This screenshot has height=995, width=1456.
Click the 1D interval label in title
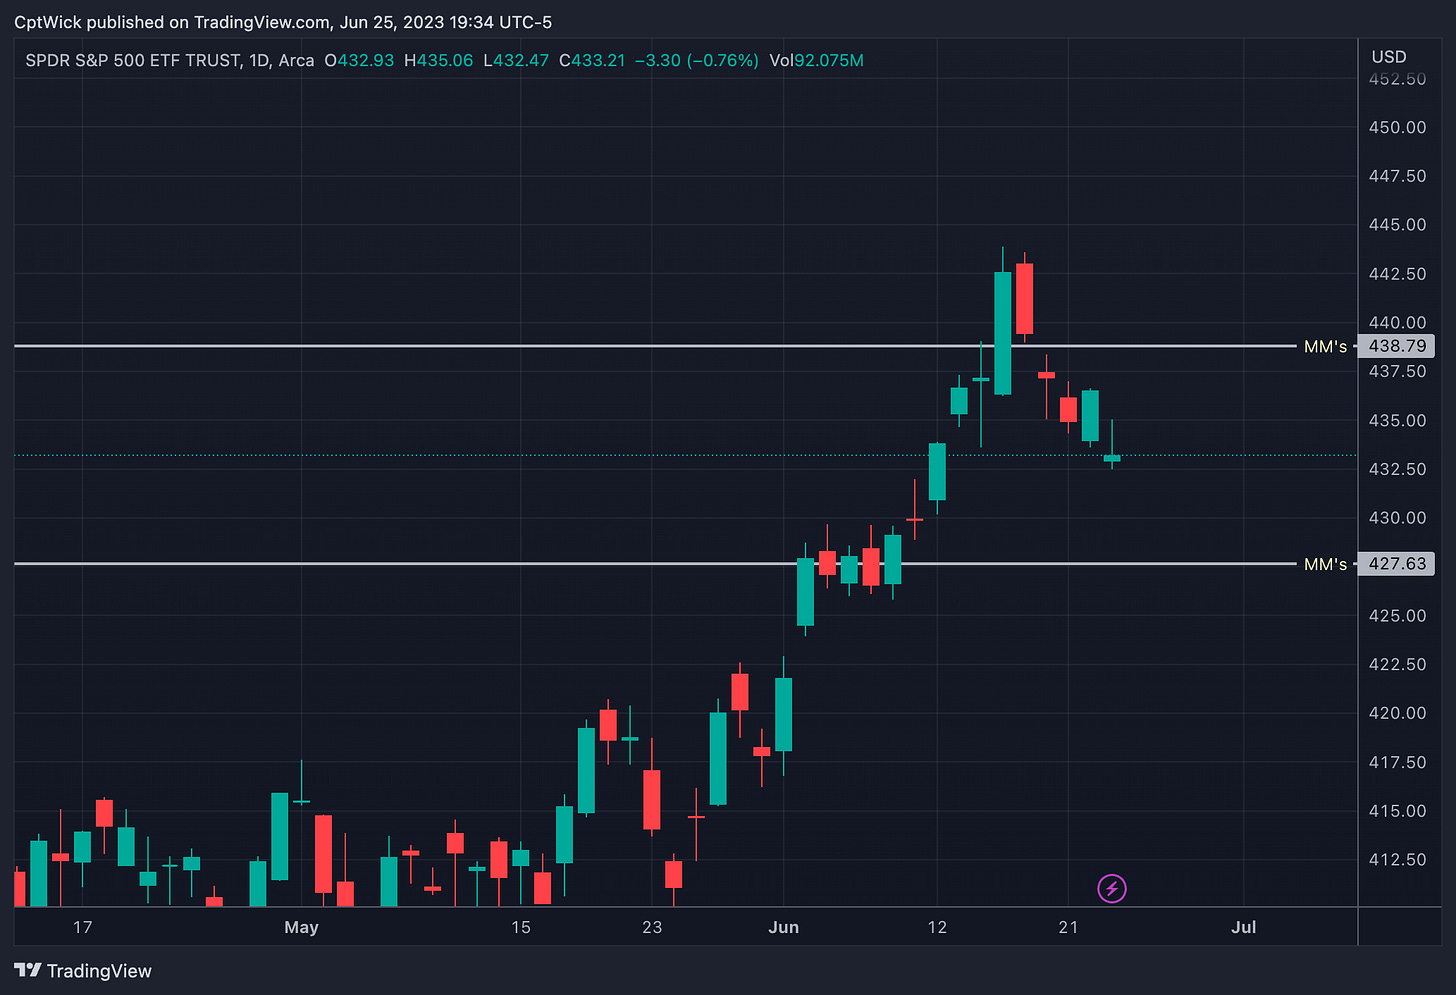pyautogui.click(x=258, y=60)
